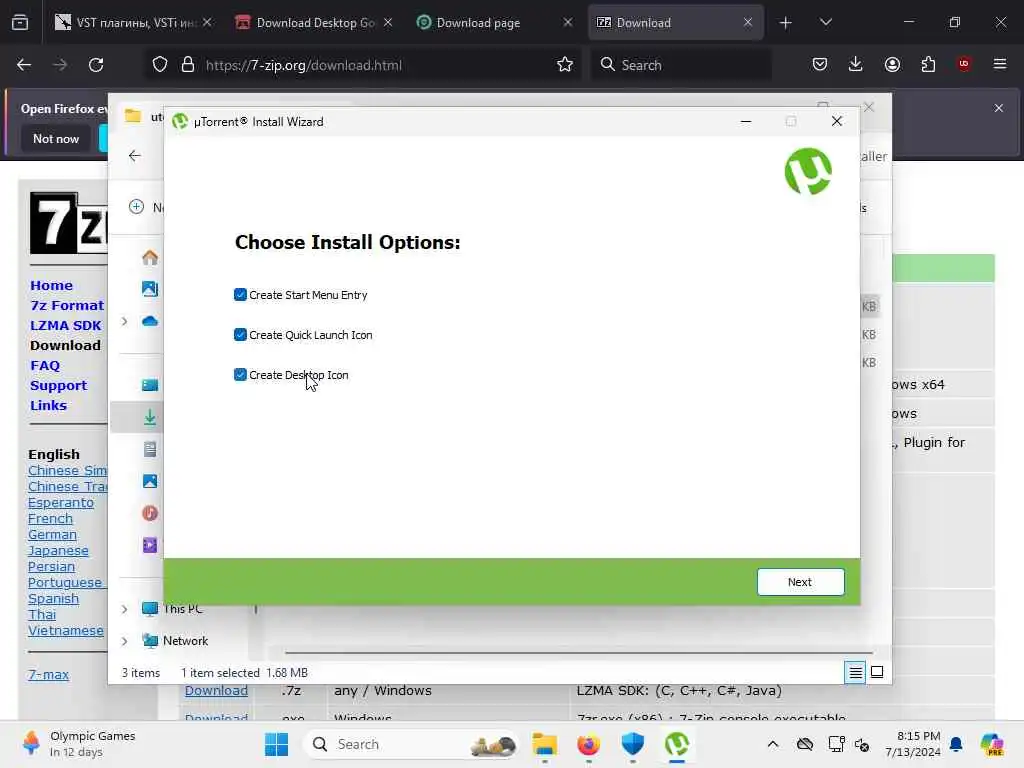Open Home link on 7-Zip site
This screenshot has height=768, width=1024.
click(x=51, y=285)
